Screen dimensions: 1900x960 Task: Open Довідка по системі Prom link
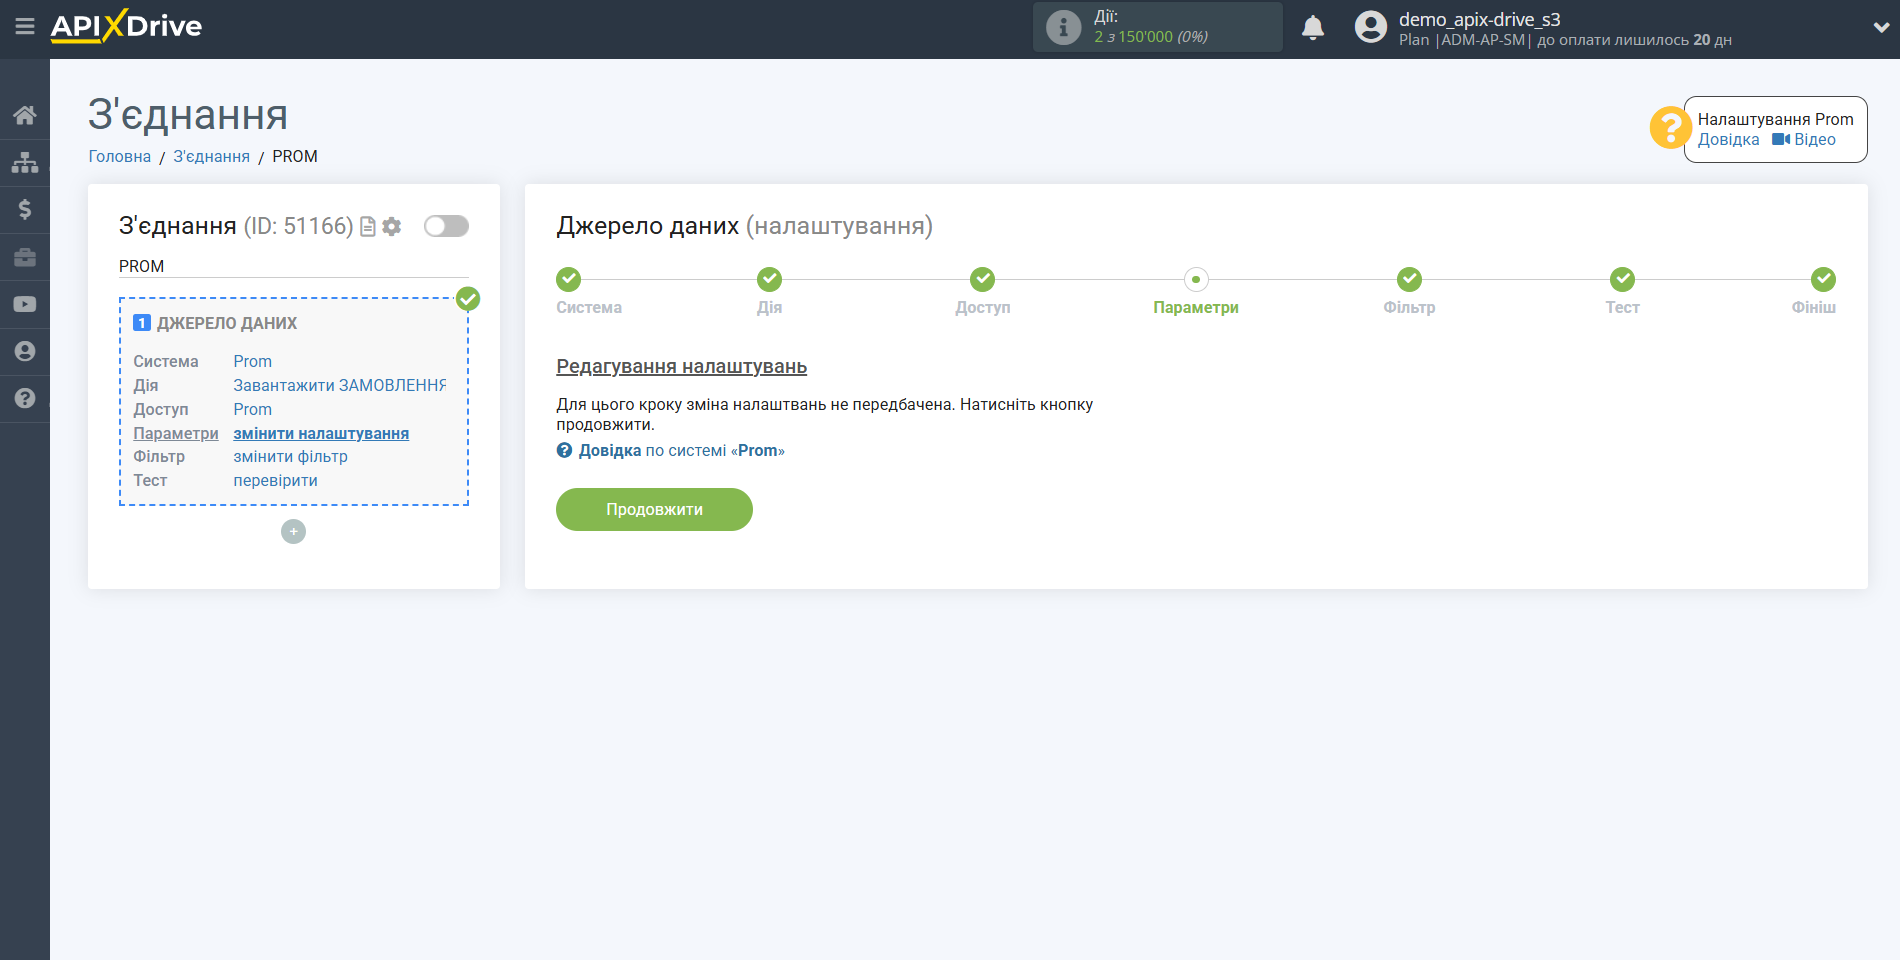[681, 451]
